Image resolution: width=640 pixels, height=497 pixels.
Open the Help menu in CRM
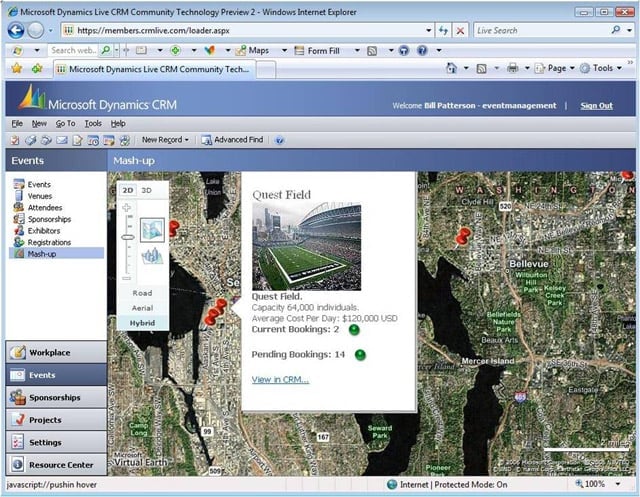(118, 124)
